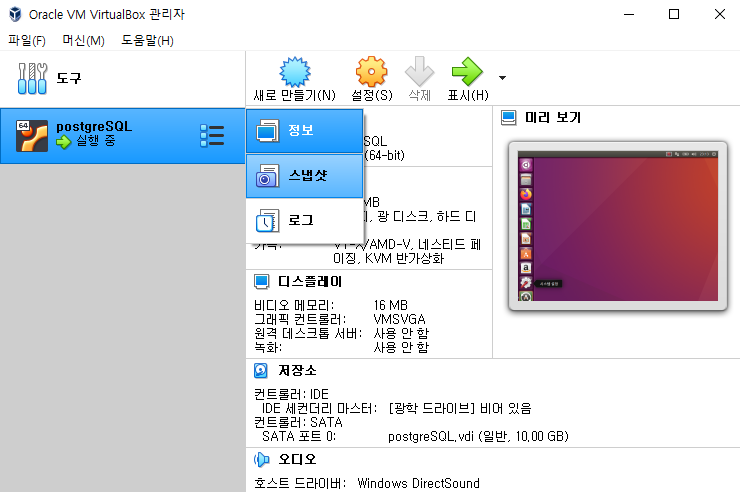This screenshot has width=740, height=492.
Task: Open the 도움말(H) menu
Action: (x=147, y=41)
